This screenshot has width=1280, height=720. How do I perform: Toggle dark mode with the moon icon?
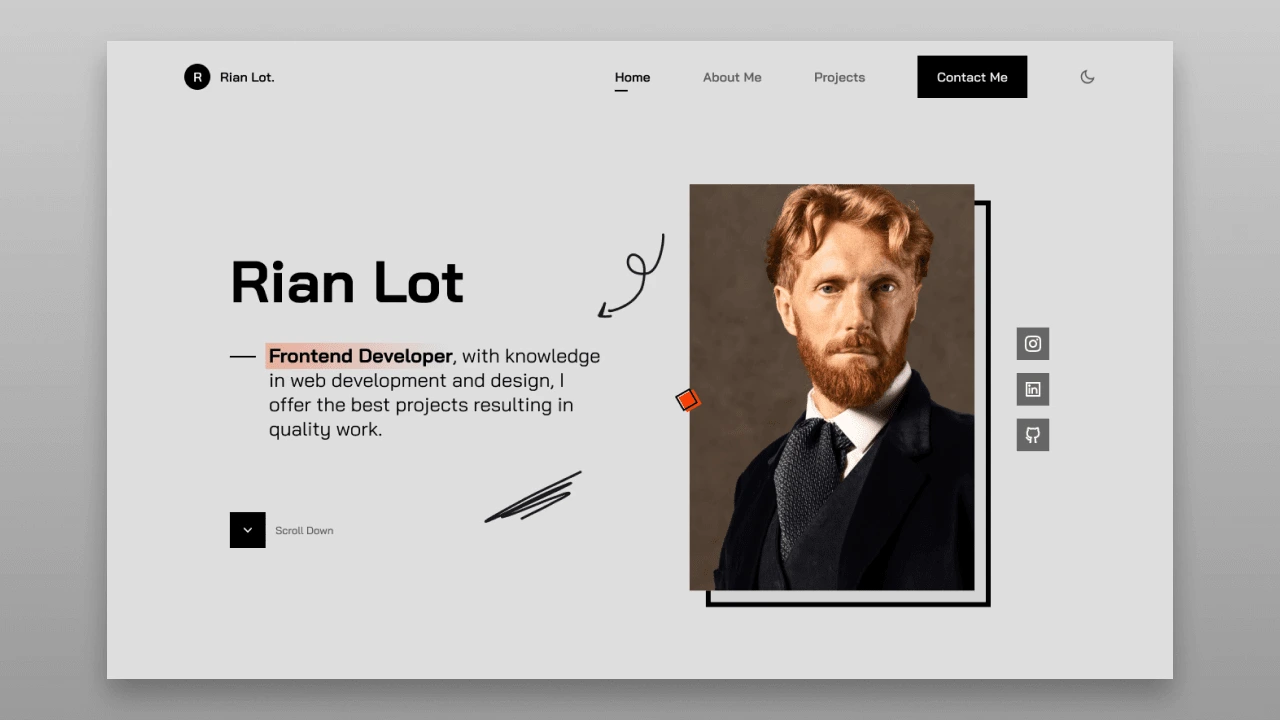point(1088,77)
